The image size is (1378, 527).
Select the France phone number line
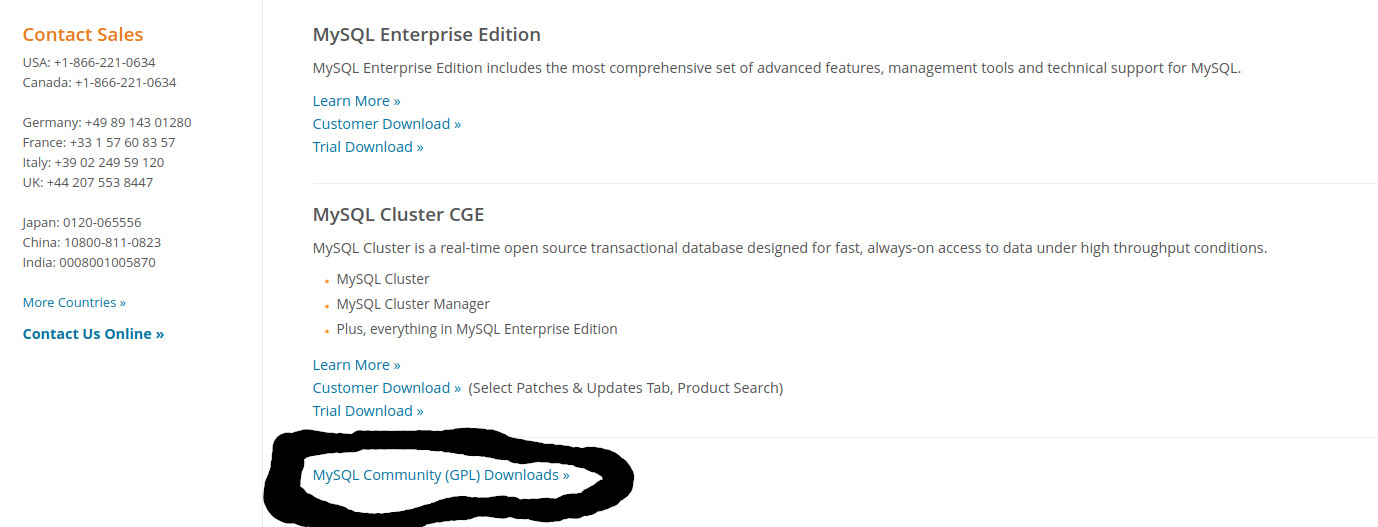pos(99,142)
